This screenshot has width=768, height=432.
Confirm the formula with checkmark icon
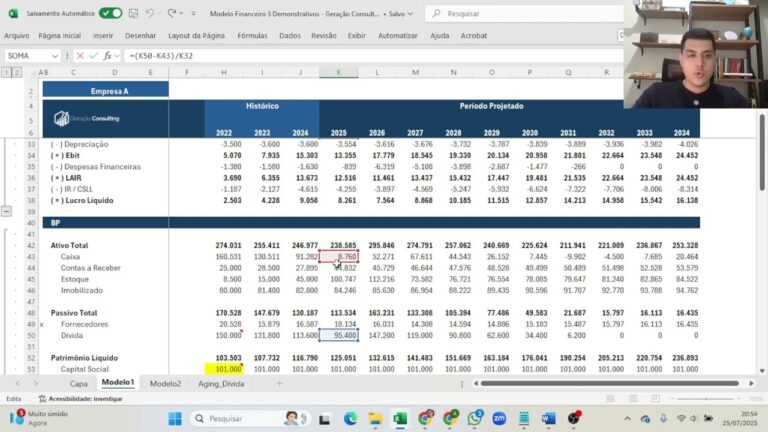(x=91, y=55)
